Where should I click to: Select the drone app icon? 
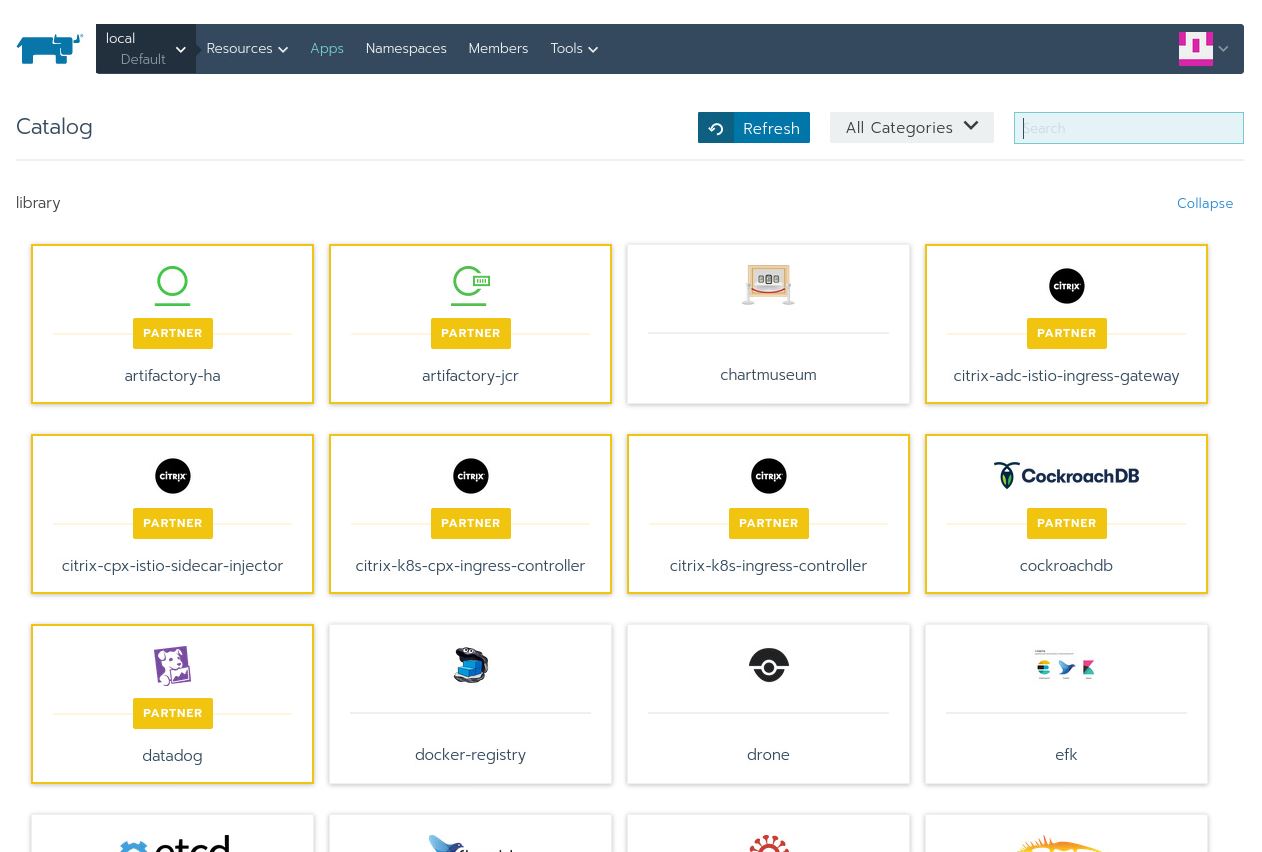(x=768, y=665)
